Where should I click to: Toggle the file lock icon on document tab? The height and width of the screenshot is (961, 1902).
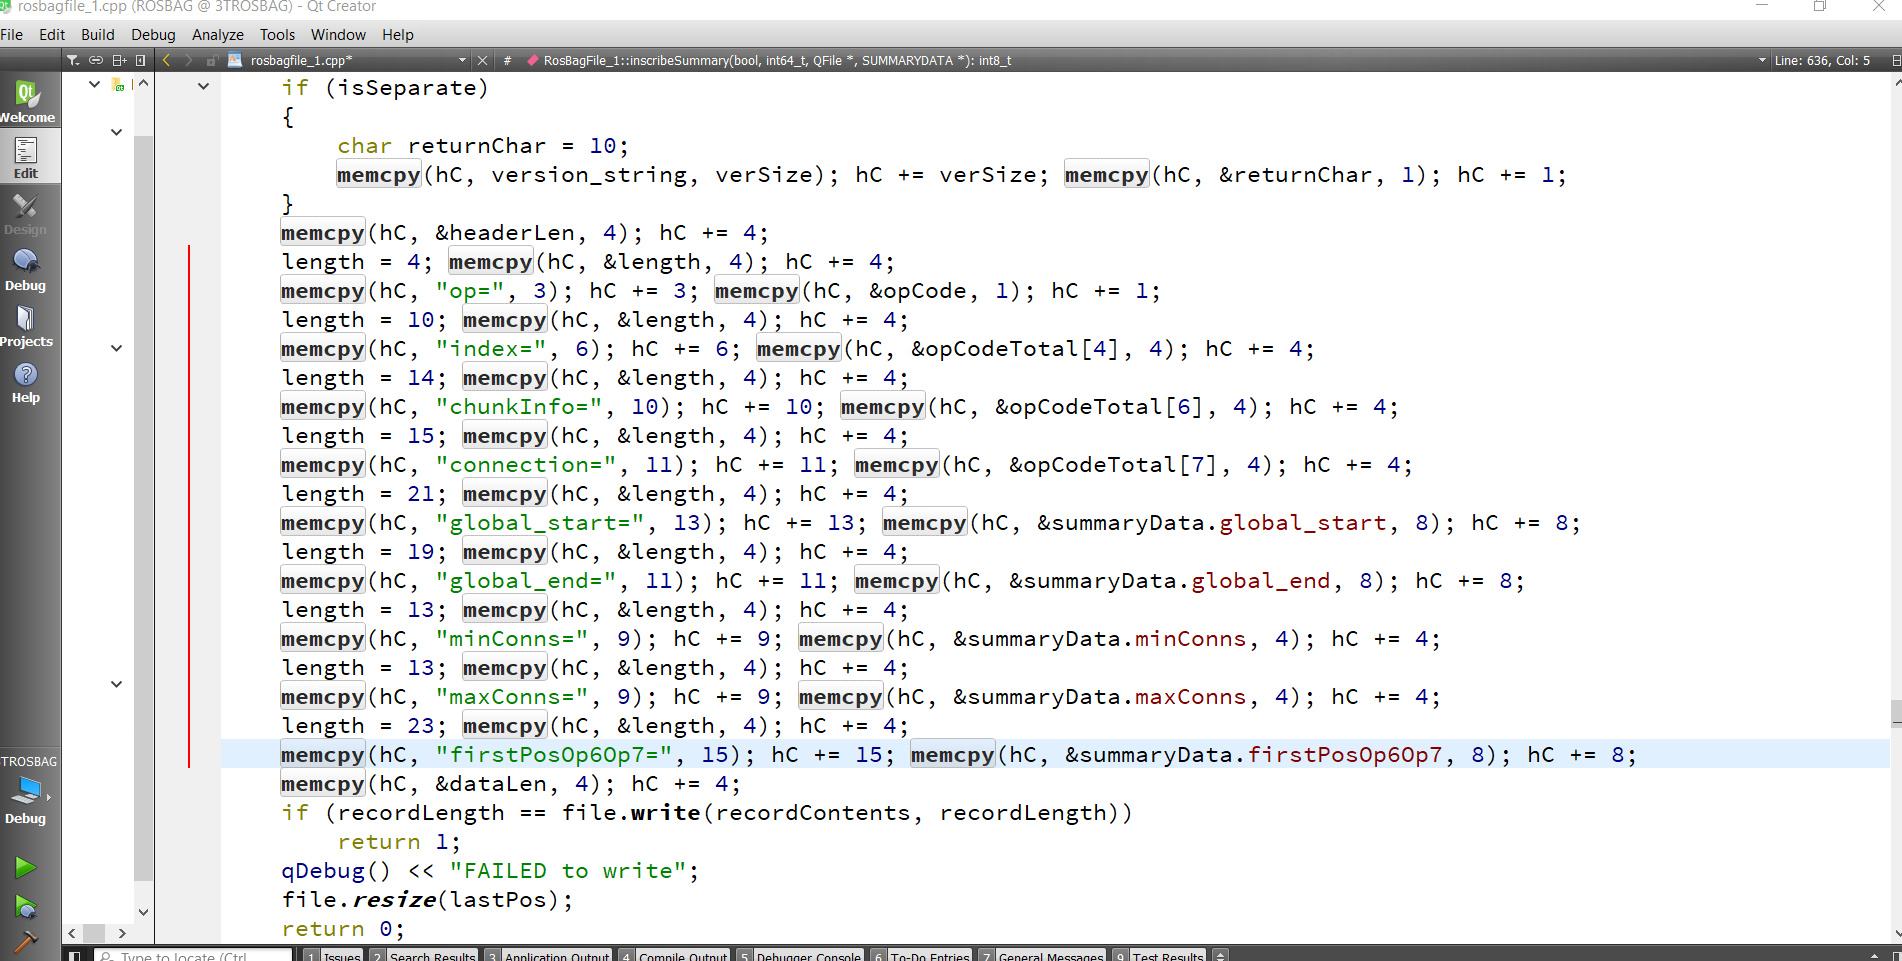(212, 60)
